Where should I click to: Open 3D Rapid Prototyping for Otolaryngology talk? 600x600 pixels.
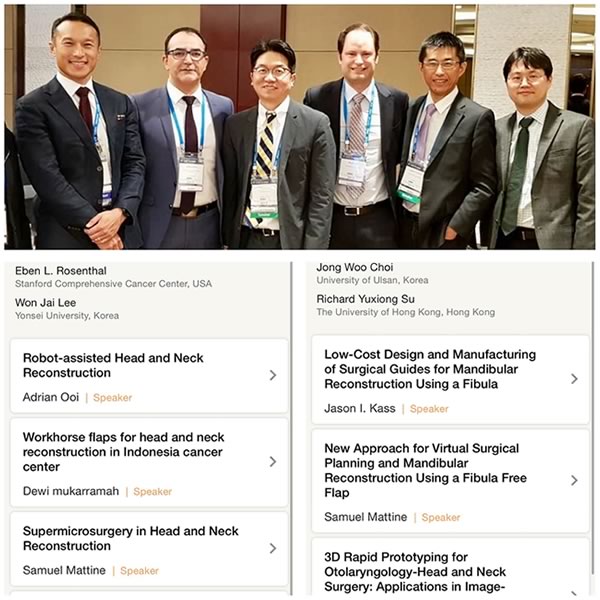(x=415, y=572)
